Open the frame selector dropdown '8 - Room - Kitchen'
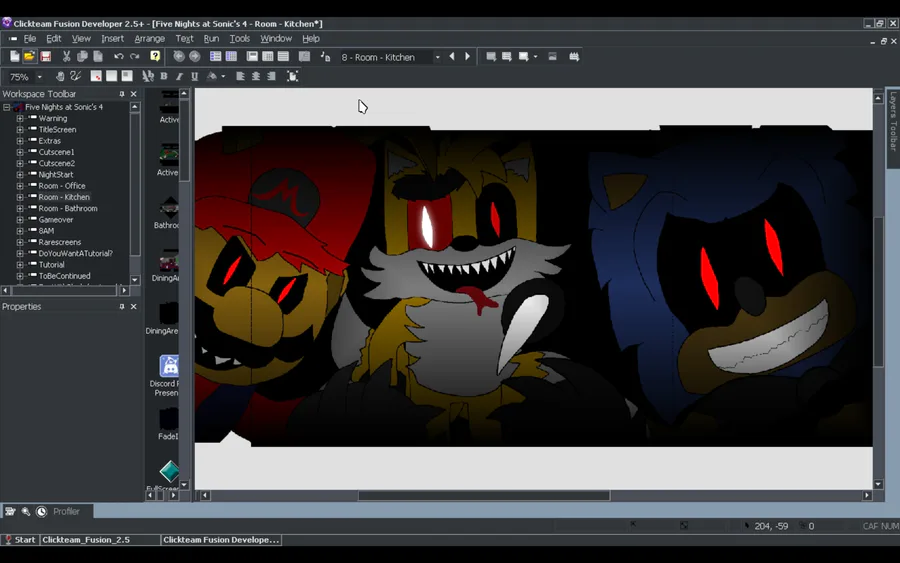The width and height of the screenshot is (900, 563). tap(437, 57)
